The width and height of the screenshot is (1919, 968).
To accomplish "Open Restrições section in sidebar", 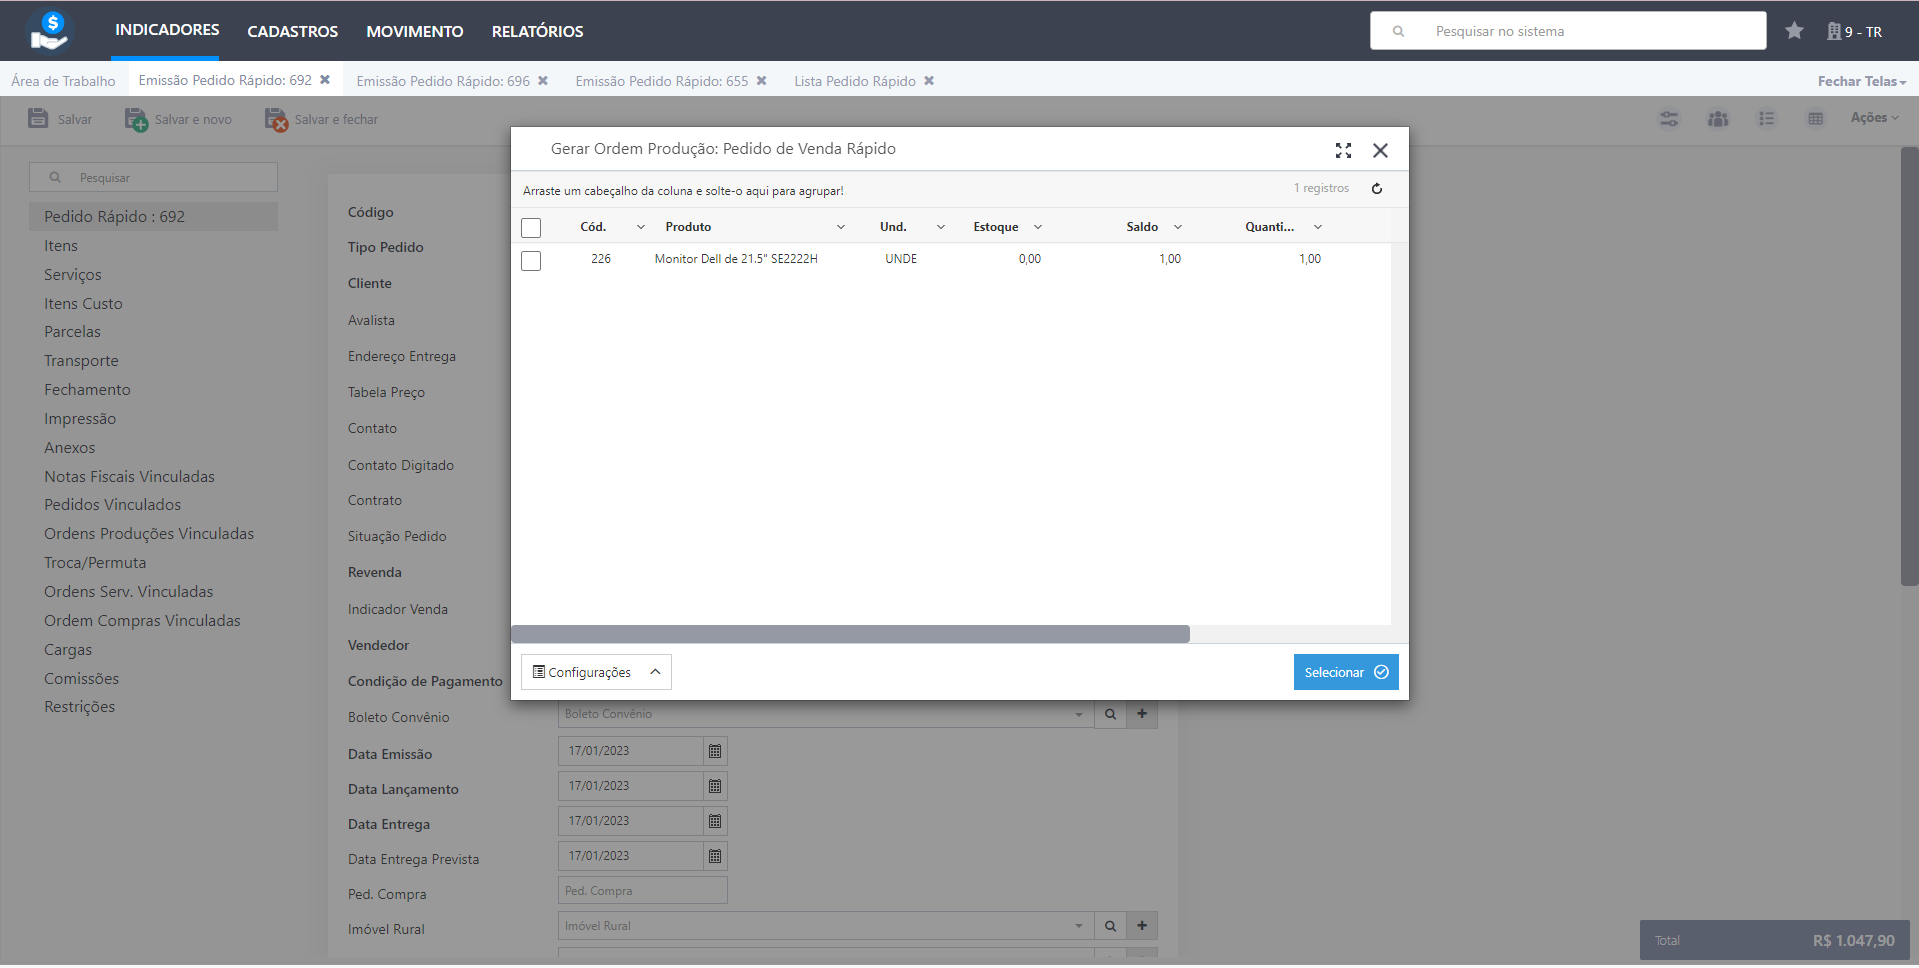I will pos(79,706).
